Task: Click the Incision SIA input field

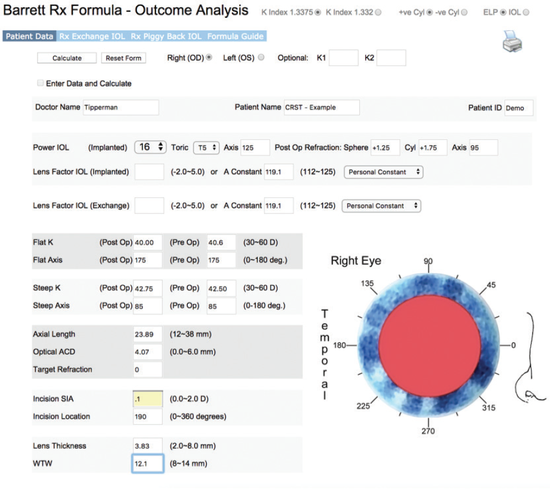Action: coord(148,399)
